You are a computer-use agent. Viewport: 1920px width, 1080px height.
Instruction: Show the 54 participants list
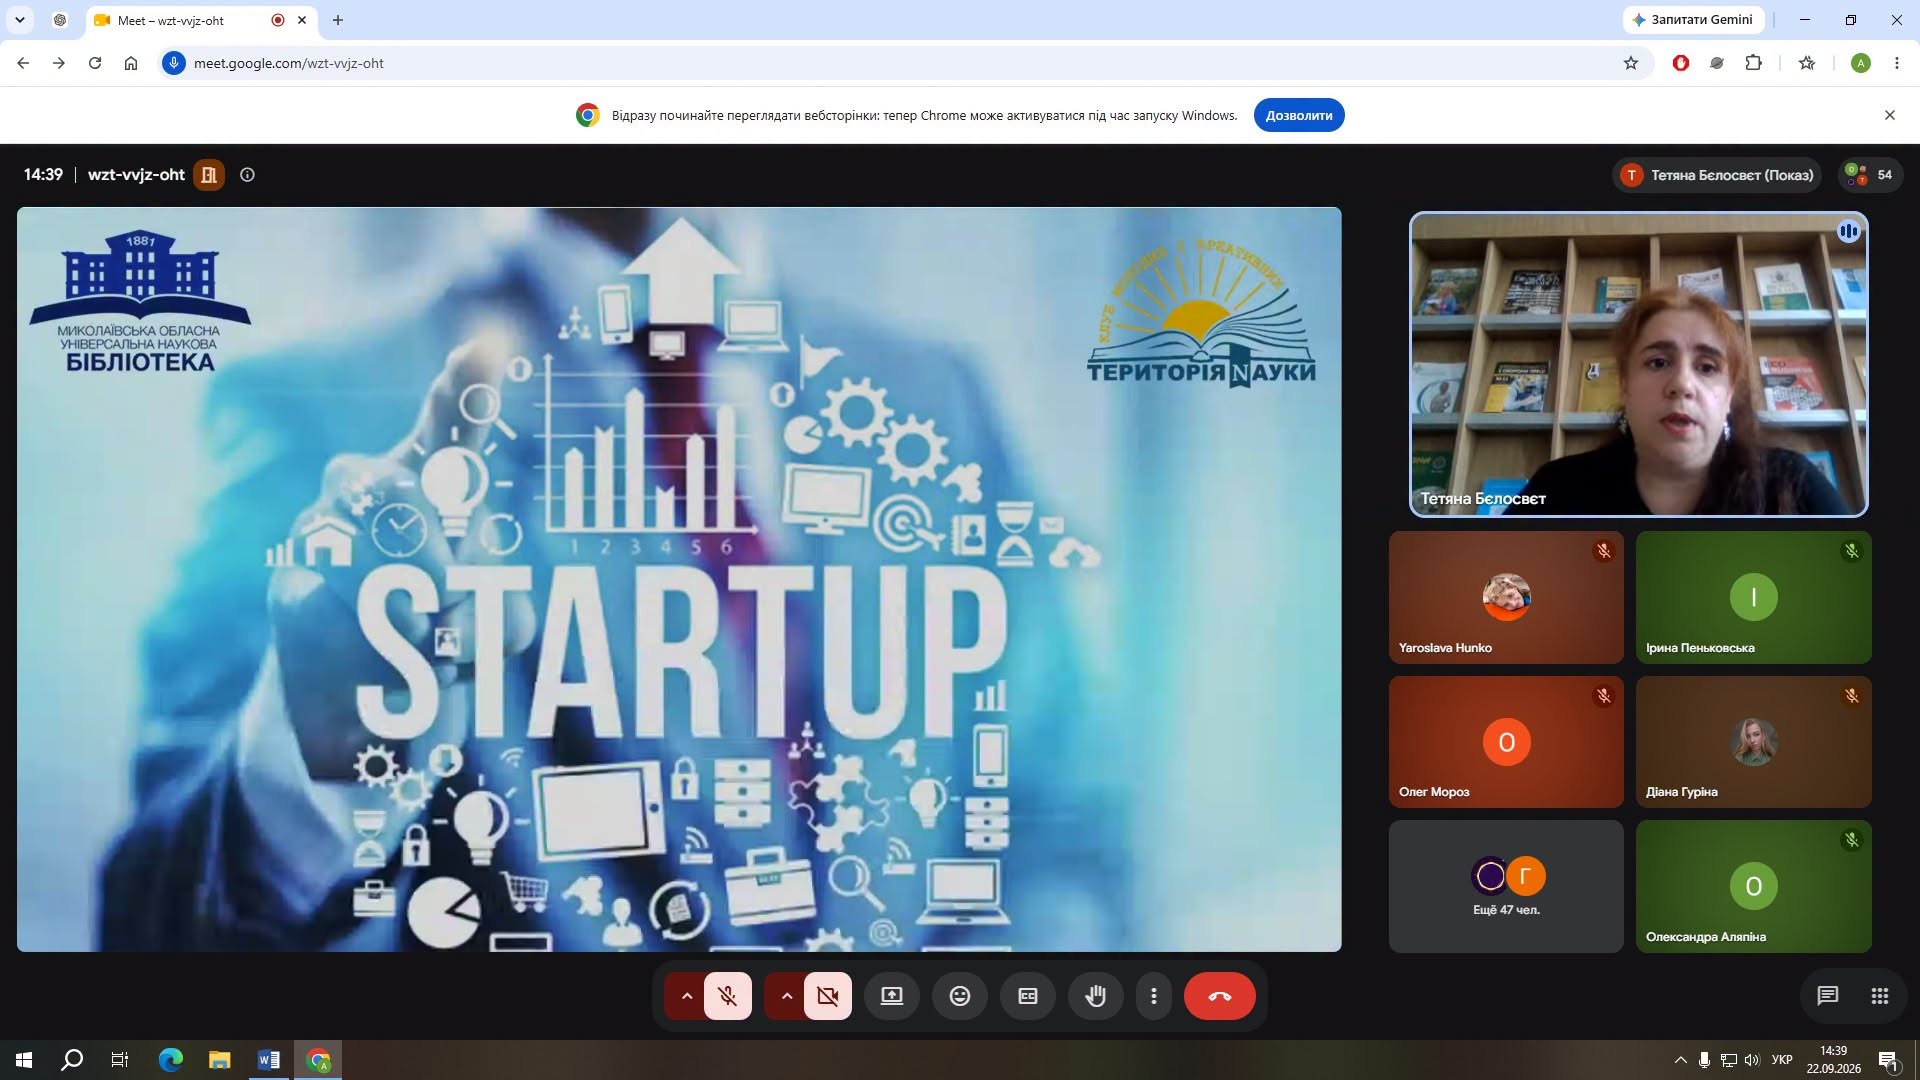(x=1870, y=175)
